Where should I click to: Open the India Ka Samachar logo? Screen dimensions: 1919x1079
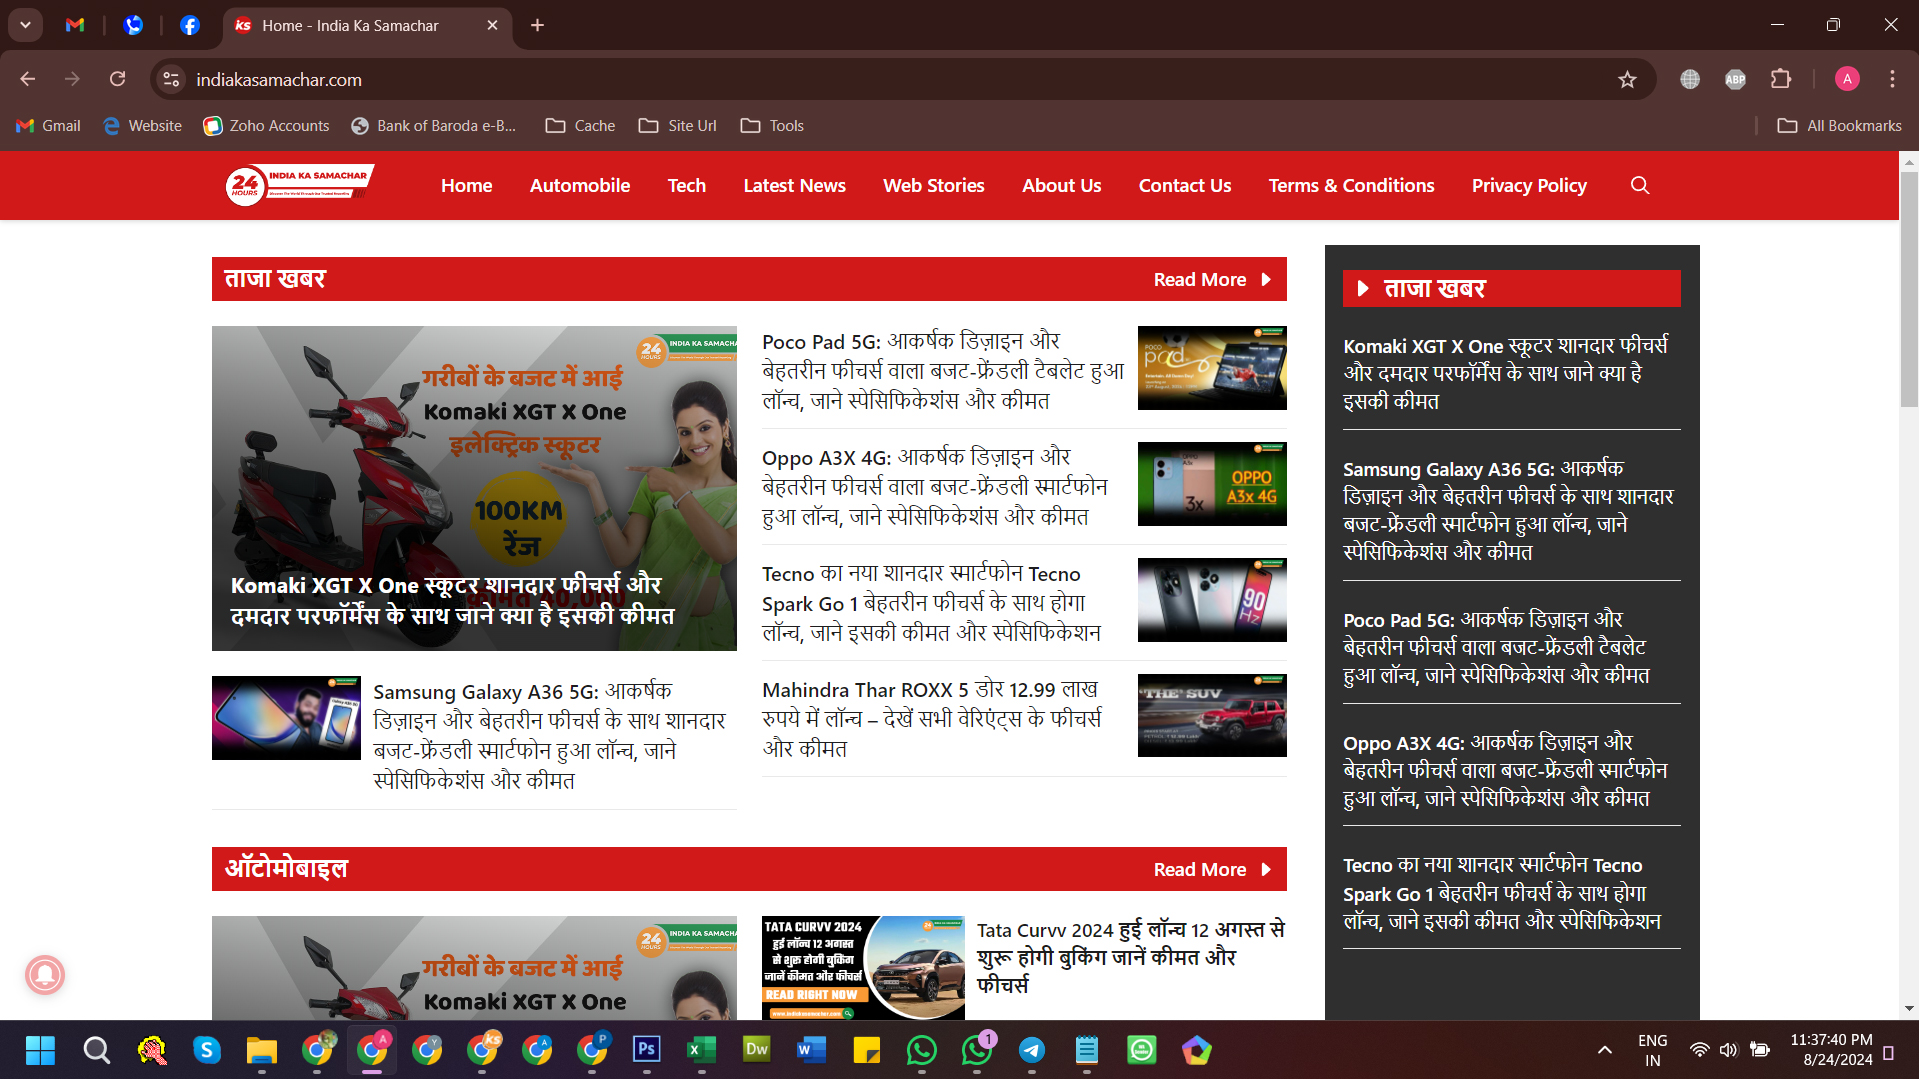coord(300,185)
